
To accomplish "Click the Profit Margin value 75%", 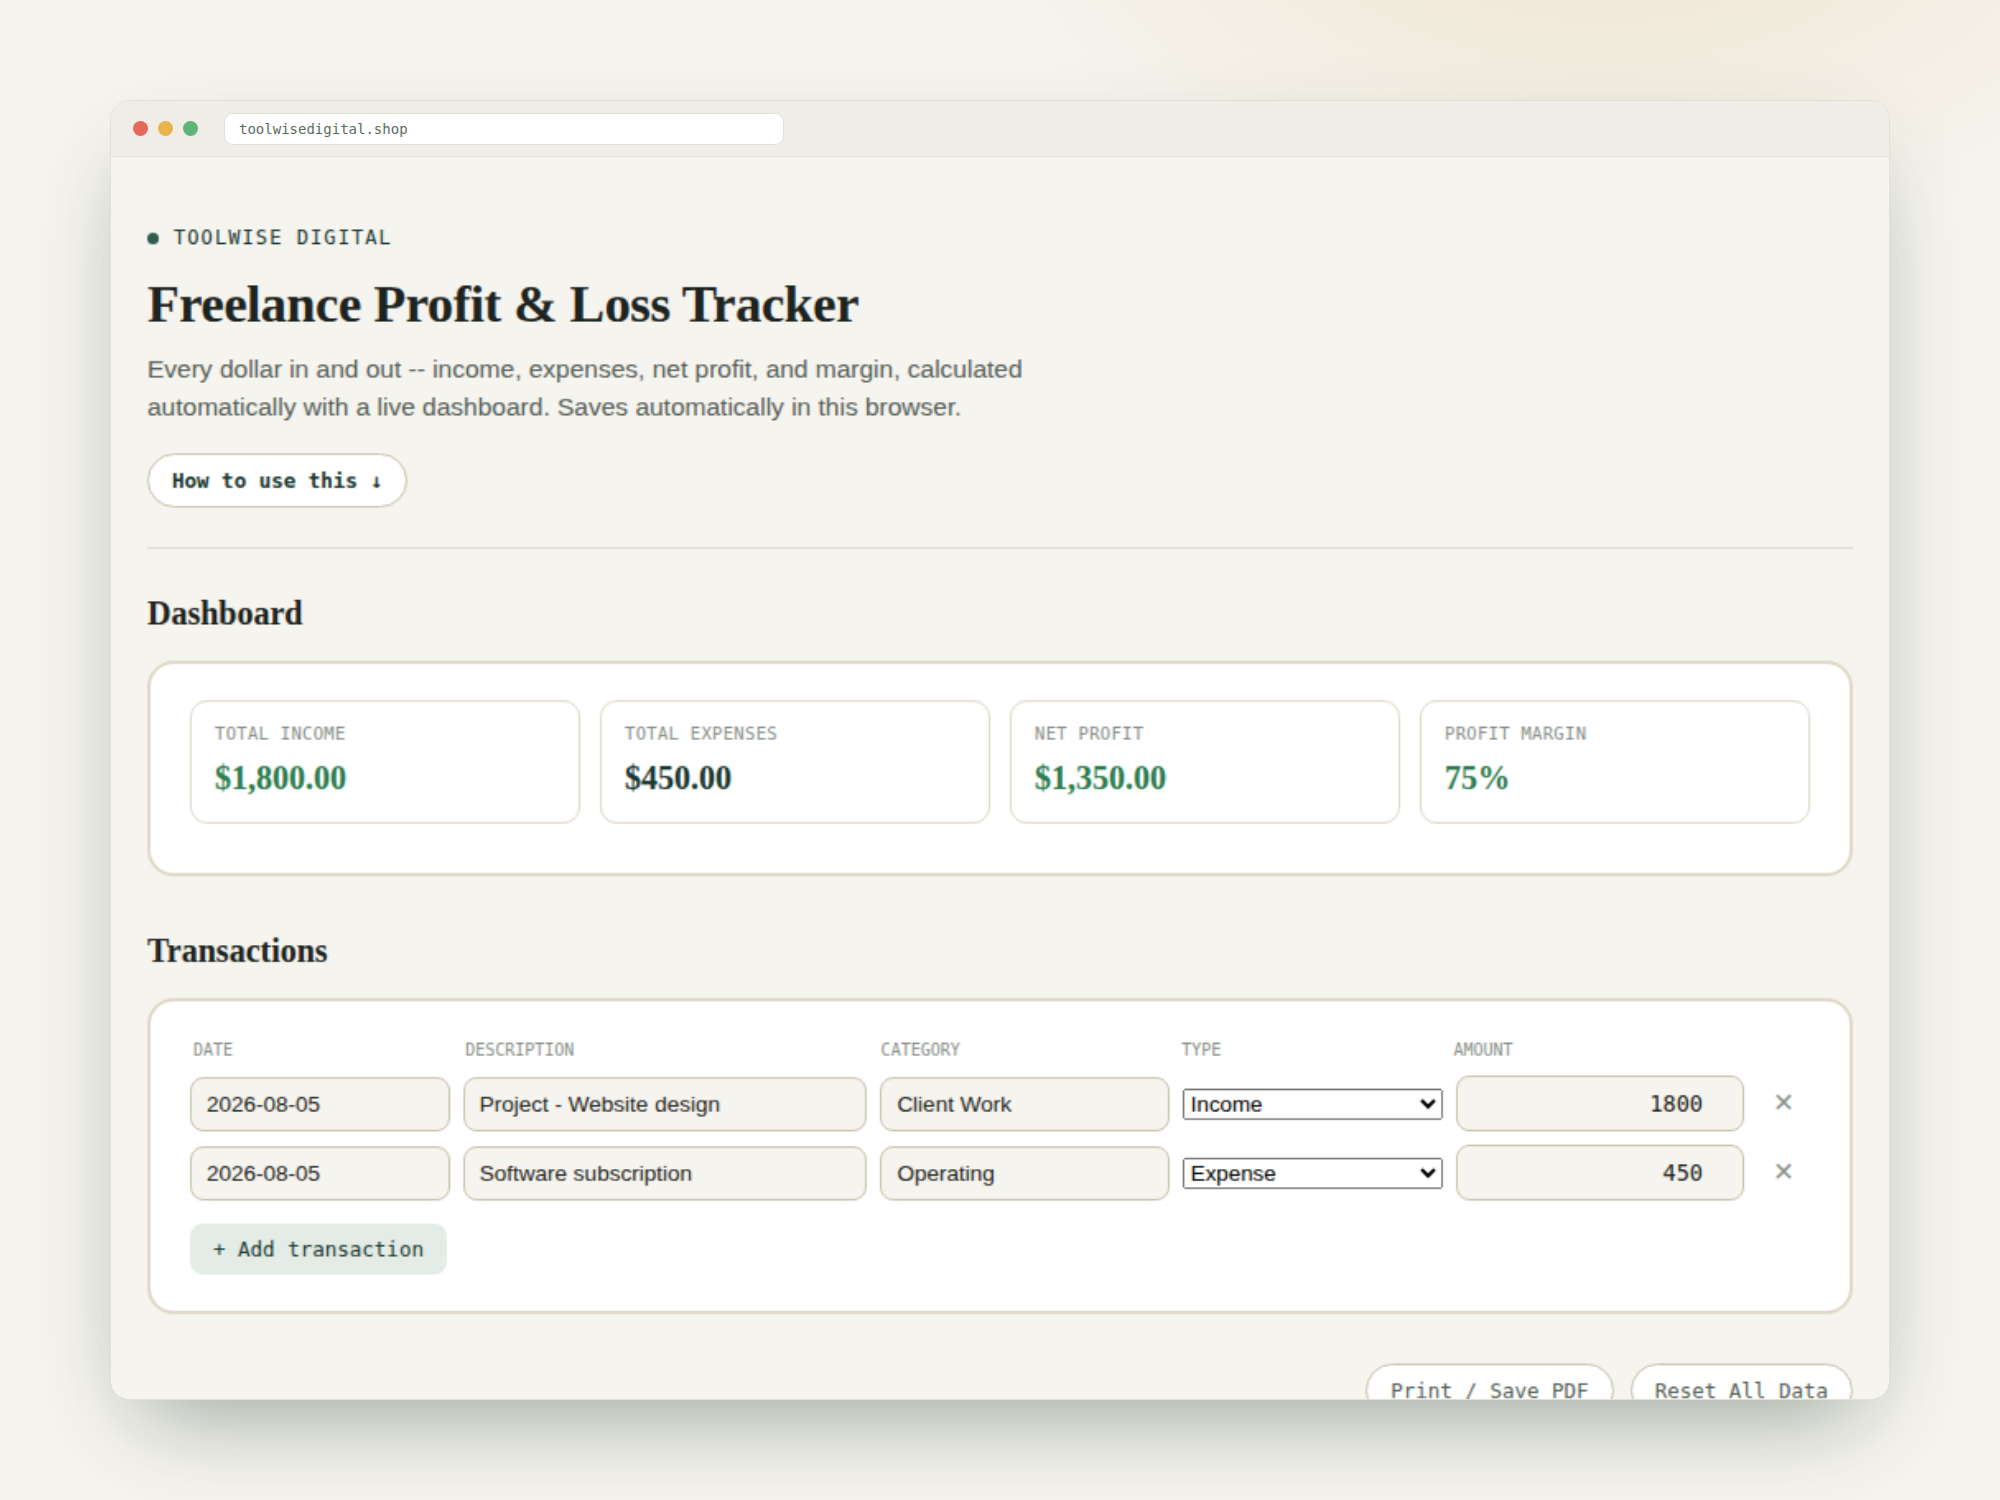I will (1476, 777).
